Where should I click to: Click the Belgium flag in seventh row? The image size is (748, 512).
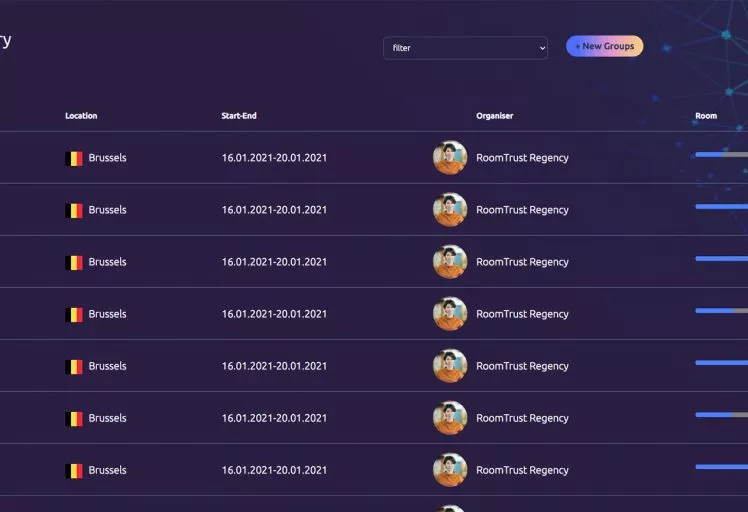74,470
